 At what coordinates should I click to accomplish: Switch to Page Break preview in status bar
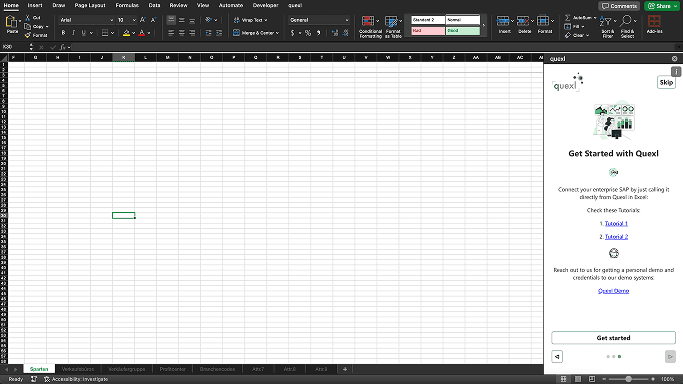tap(592, 379)
